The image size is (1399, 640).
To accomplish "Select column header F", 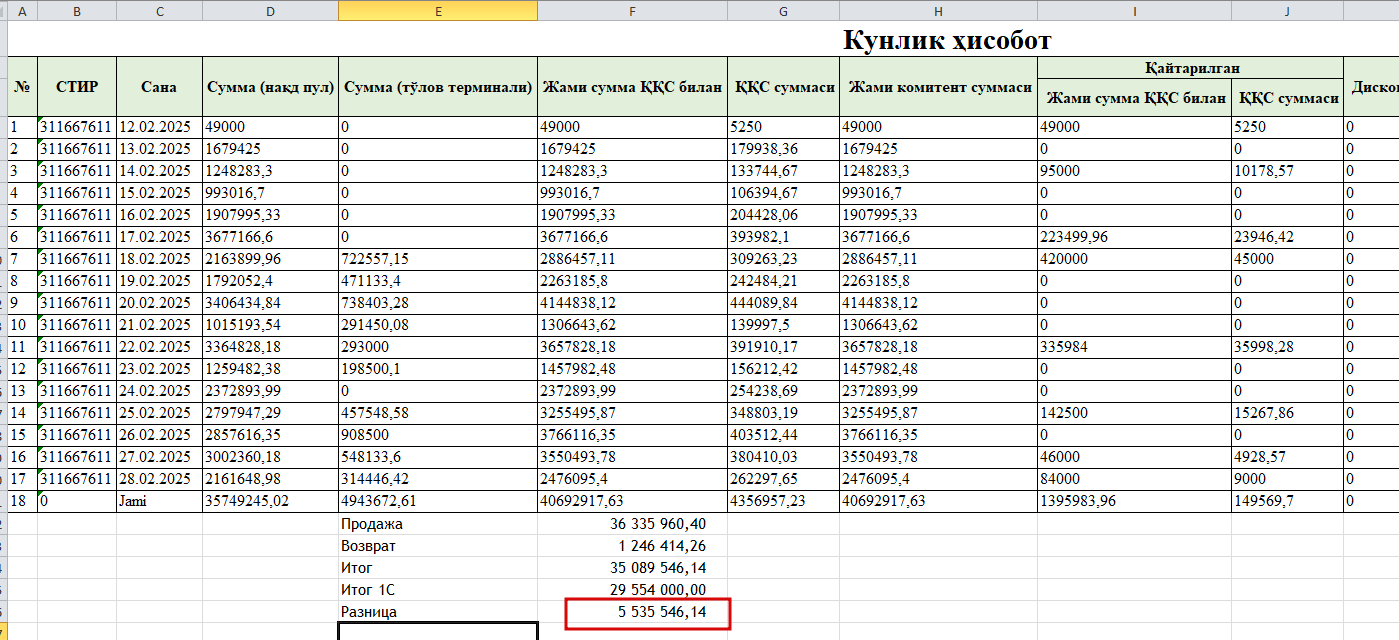I will point(632,11).
